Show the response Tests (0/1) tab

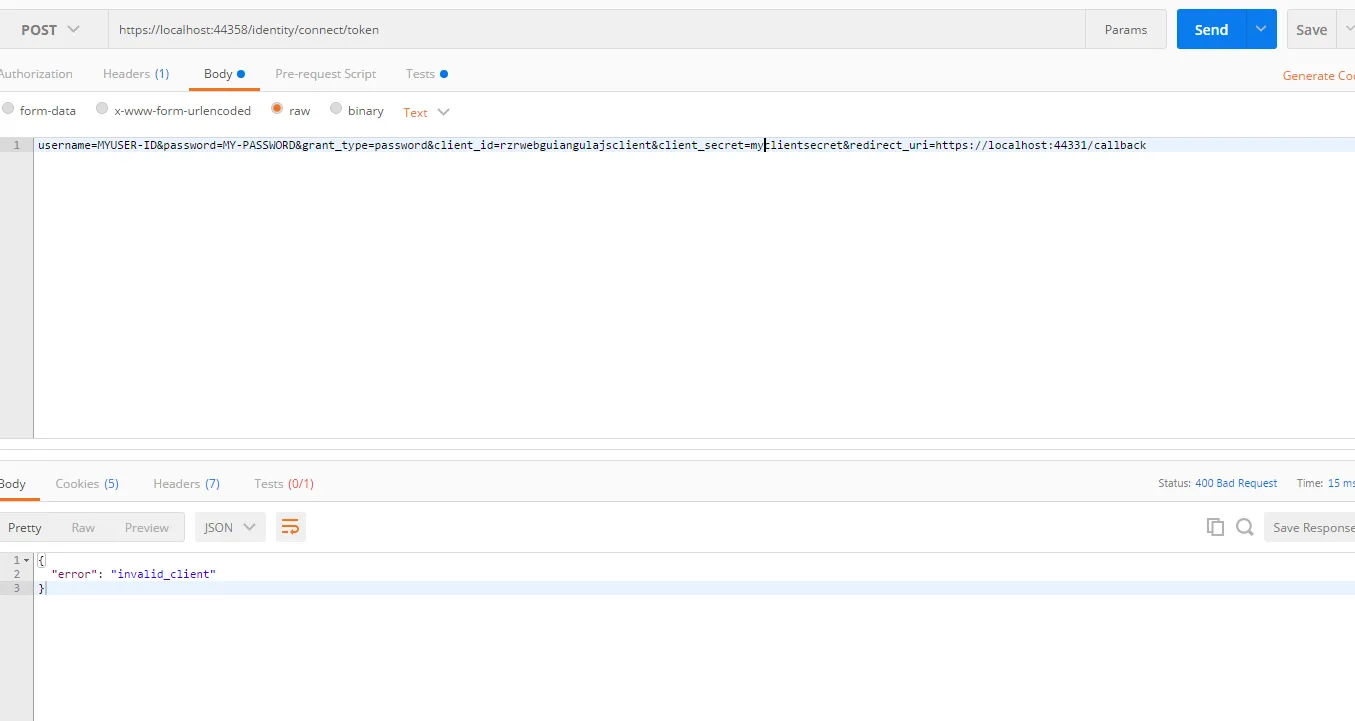284,484
